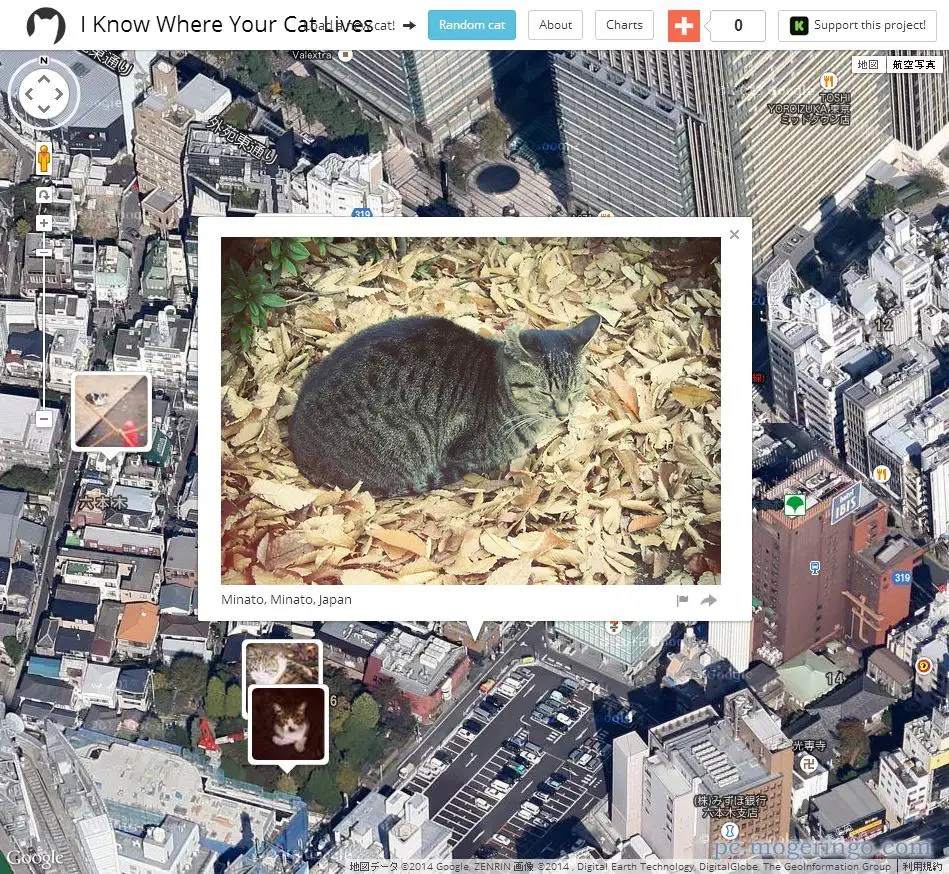Viewport: 949px width, 874px height.
Task: Zoom out using the minus icon
Action: [x=44, y=419]
